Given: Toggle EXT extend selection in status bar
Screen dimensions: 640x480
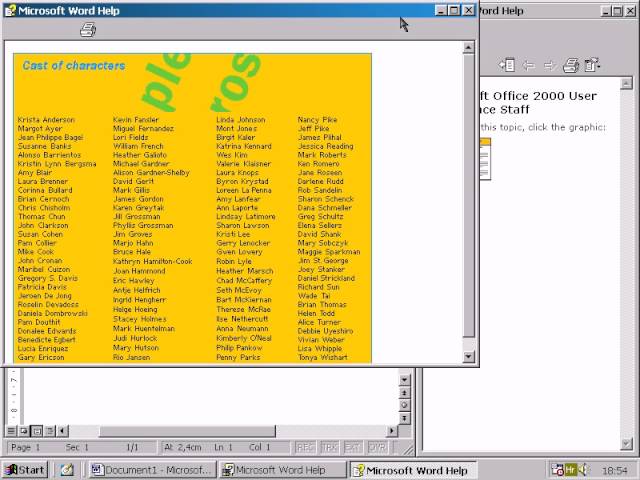Looking at the screenshot, I should coord(353,447).
